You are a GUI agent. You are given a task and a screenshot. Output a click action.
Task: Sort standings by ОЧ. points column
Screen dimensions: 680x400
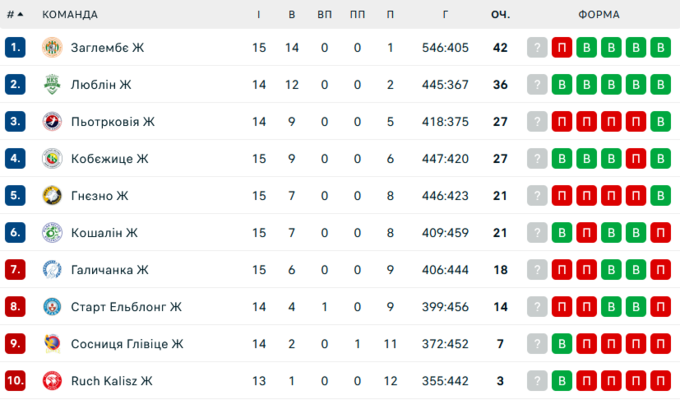click(500, 15)
